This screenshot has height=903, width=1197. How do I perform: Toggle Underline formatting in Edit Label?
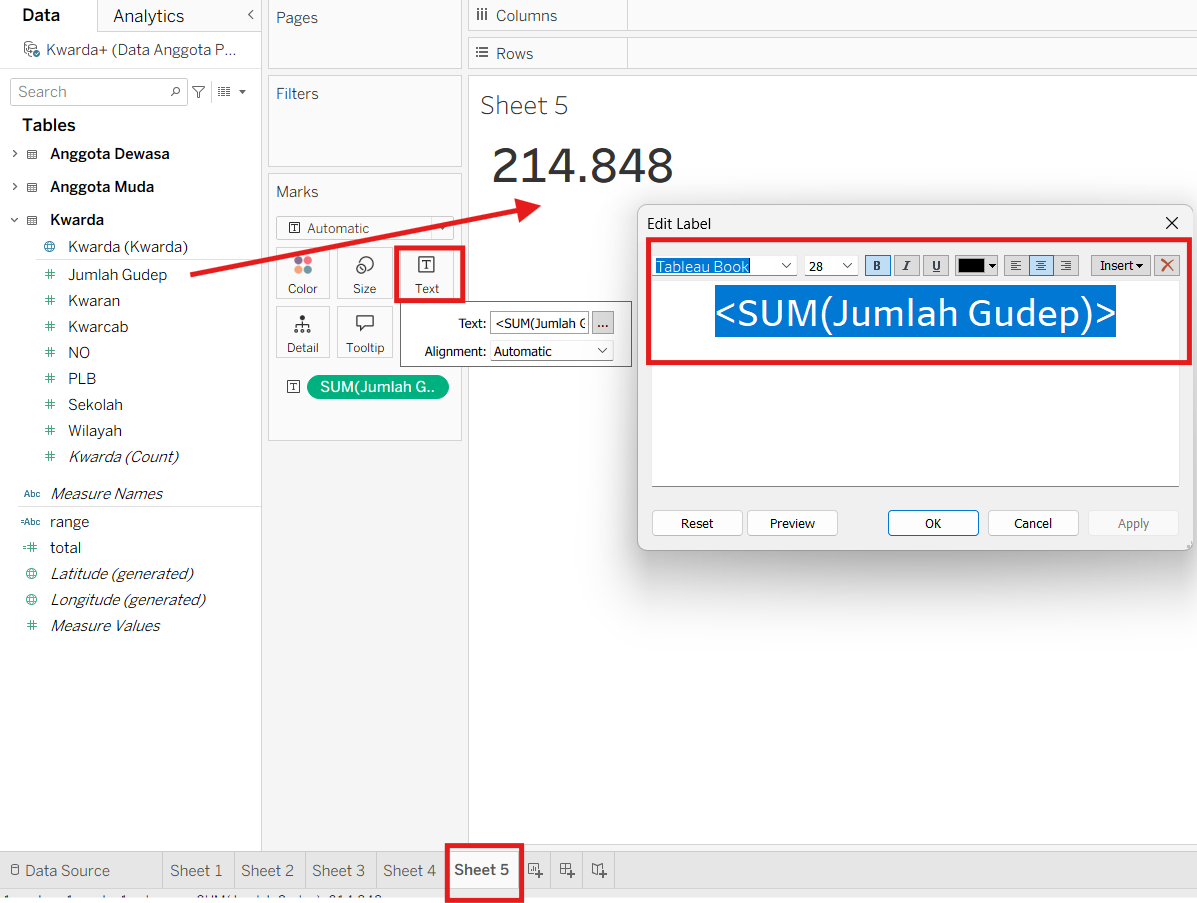click(936, 265)
